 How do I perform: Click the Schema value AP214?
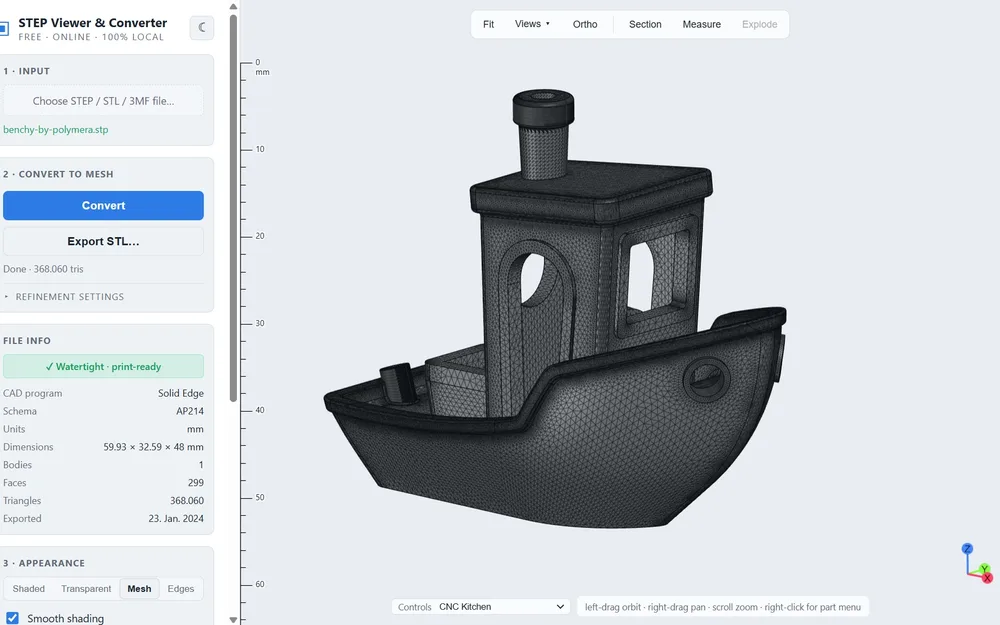pyautogui.click(x=190, y=411)
